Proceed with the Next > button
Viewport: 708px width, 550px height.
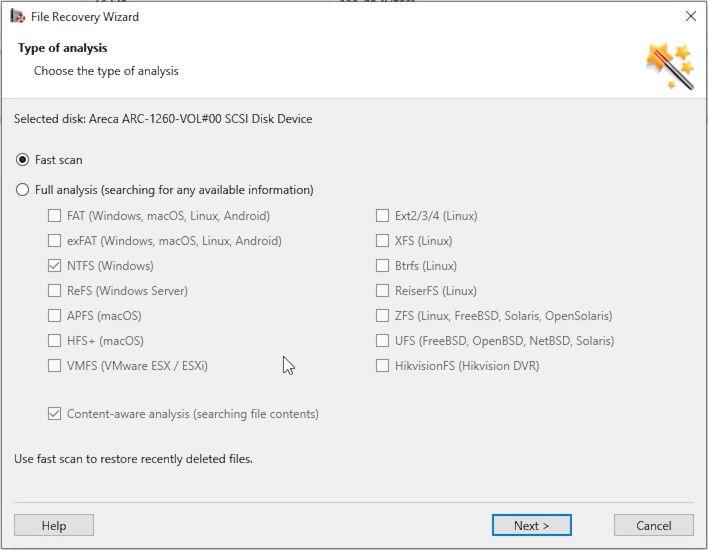(531, 525)
